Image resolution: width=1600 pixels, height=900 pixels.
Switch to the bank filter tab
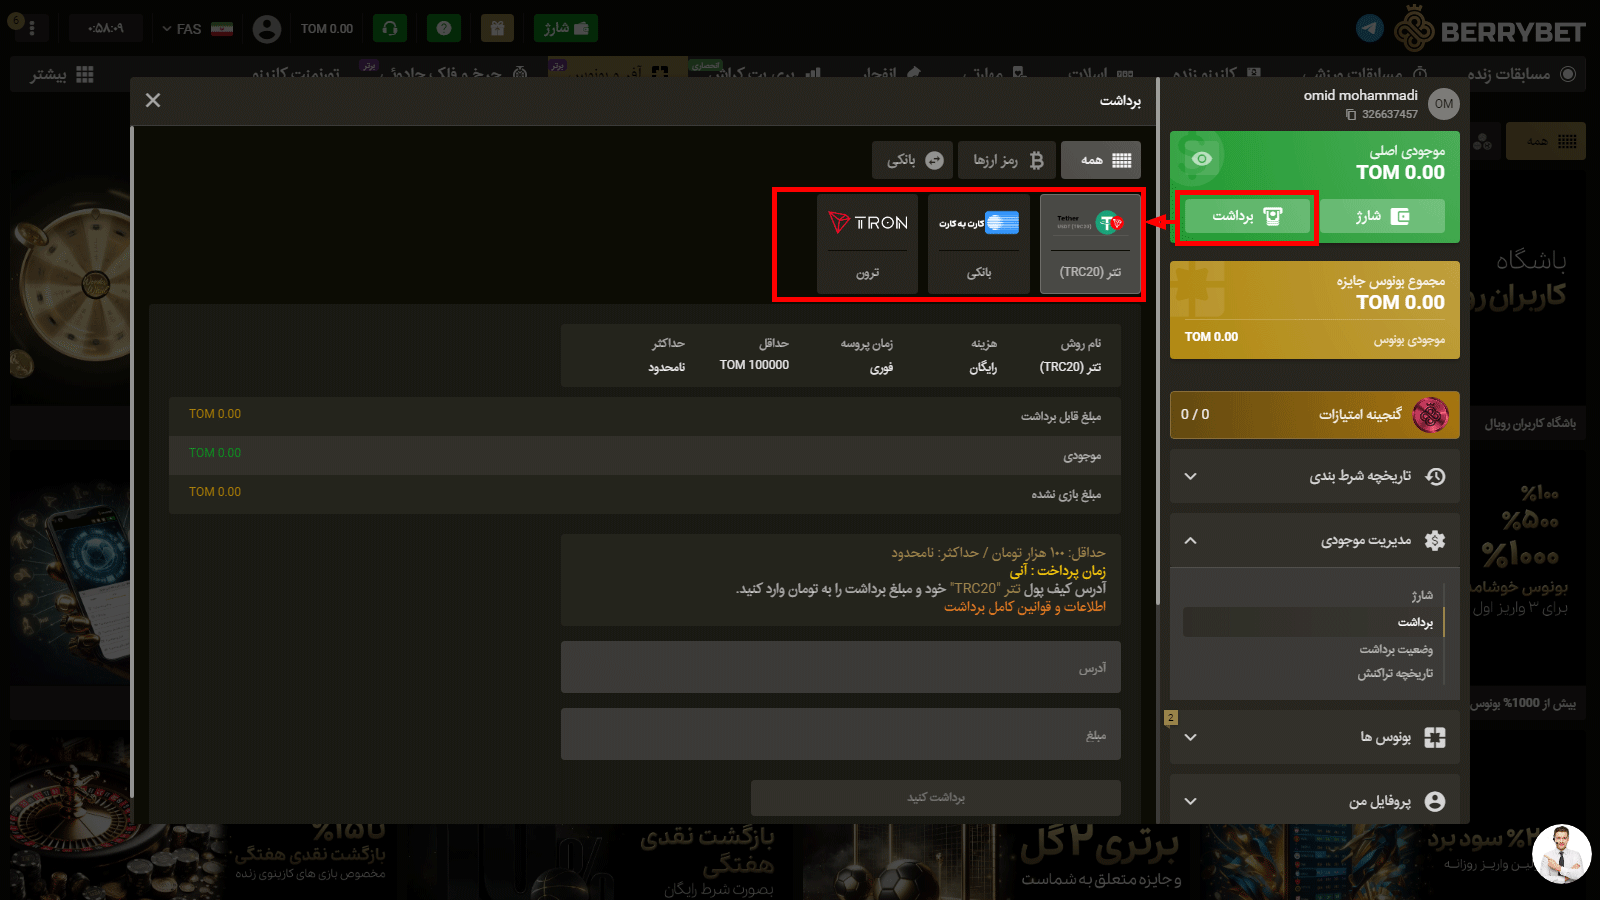[913, 160]
